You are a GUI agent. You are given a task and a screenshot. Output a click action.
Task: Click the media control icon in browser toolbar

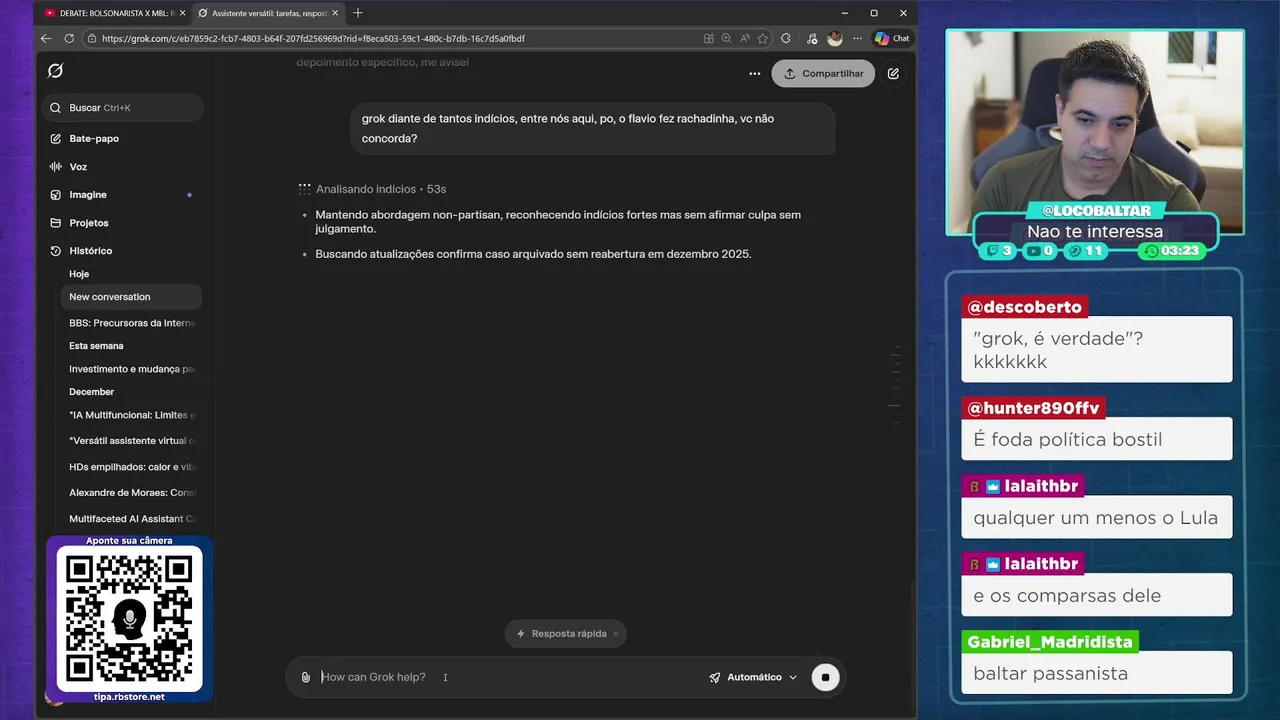[810, 39]
